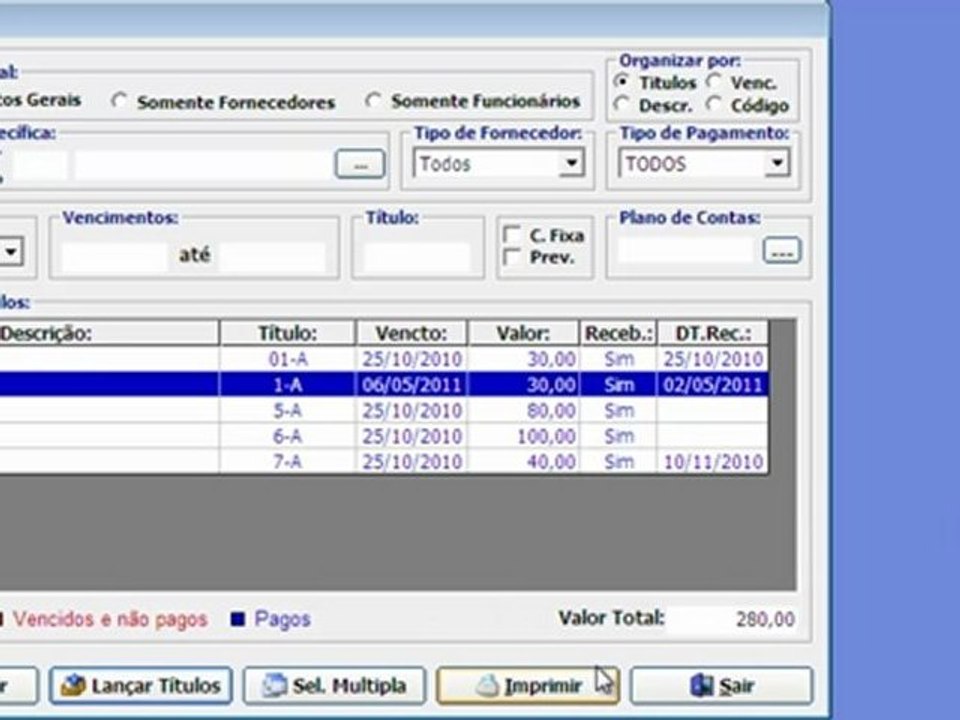Screen dimensions: 960x720
Task: Click the Imprimir print button
Action: point(527,685)
